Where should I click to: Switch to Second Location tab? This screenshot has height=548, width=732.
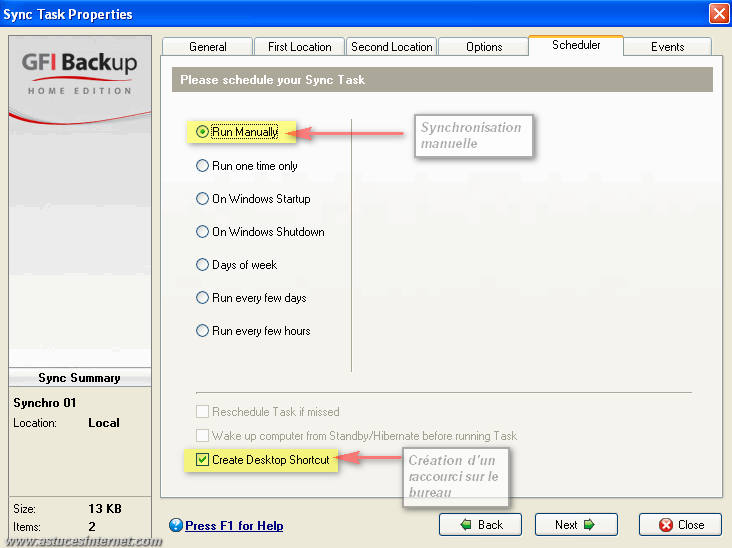[392, 47]
